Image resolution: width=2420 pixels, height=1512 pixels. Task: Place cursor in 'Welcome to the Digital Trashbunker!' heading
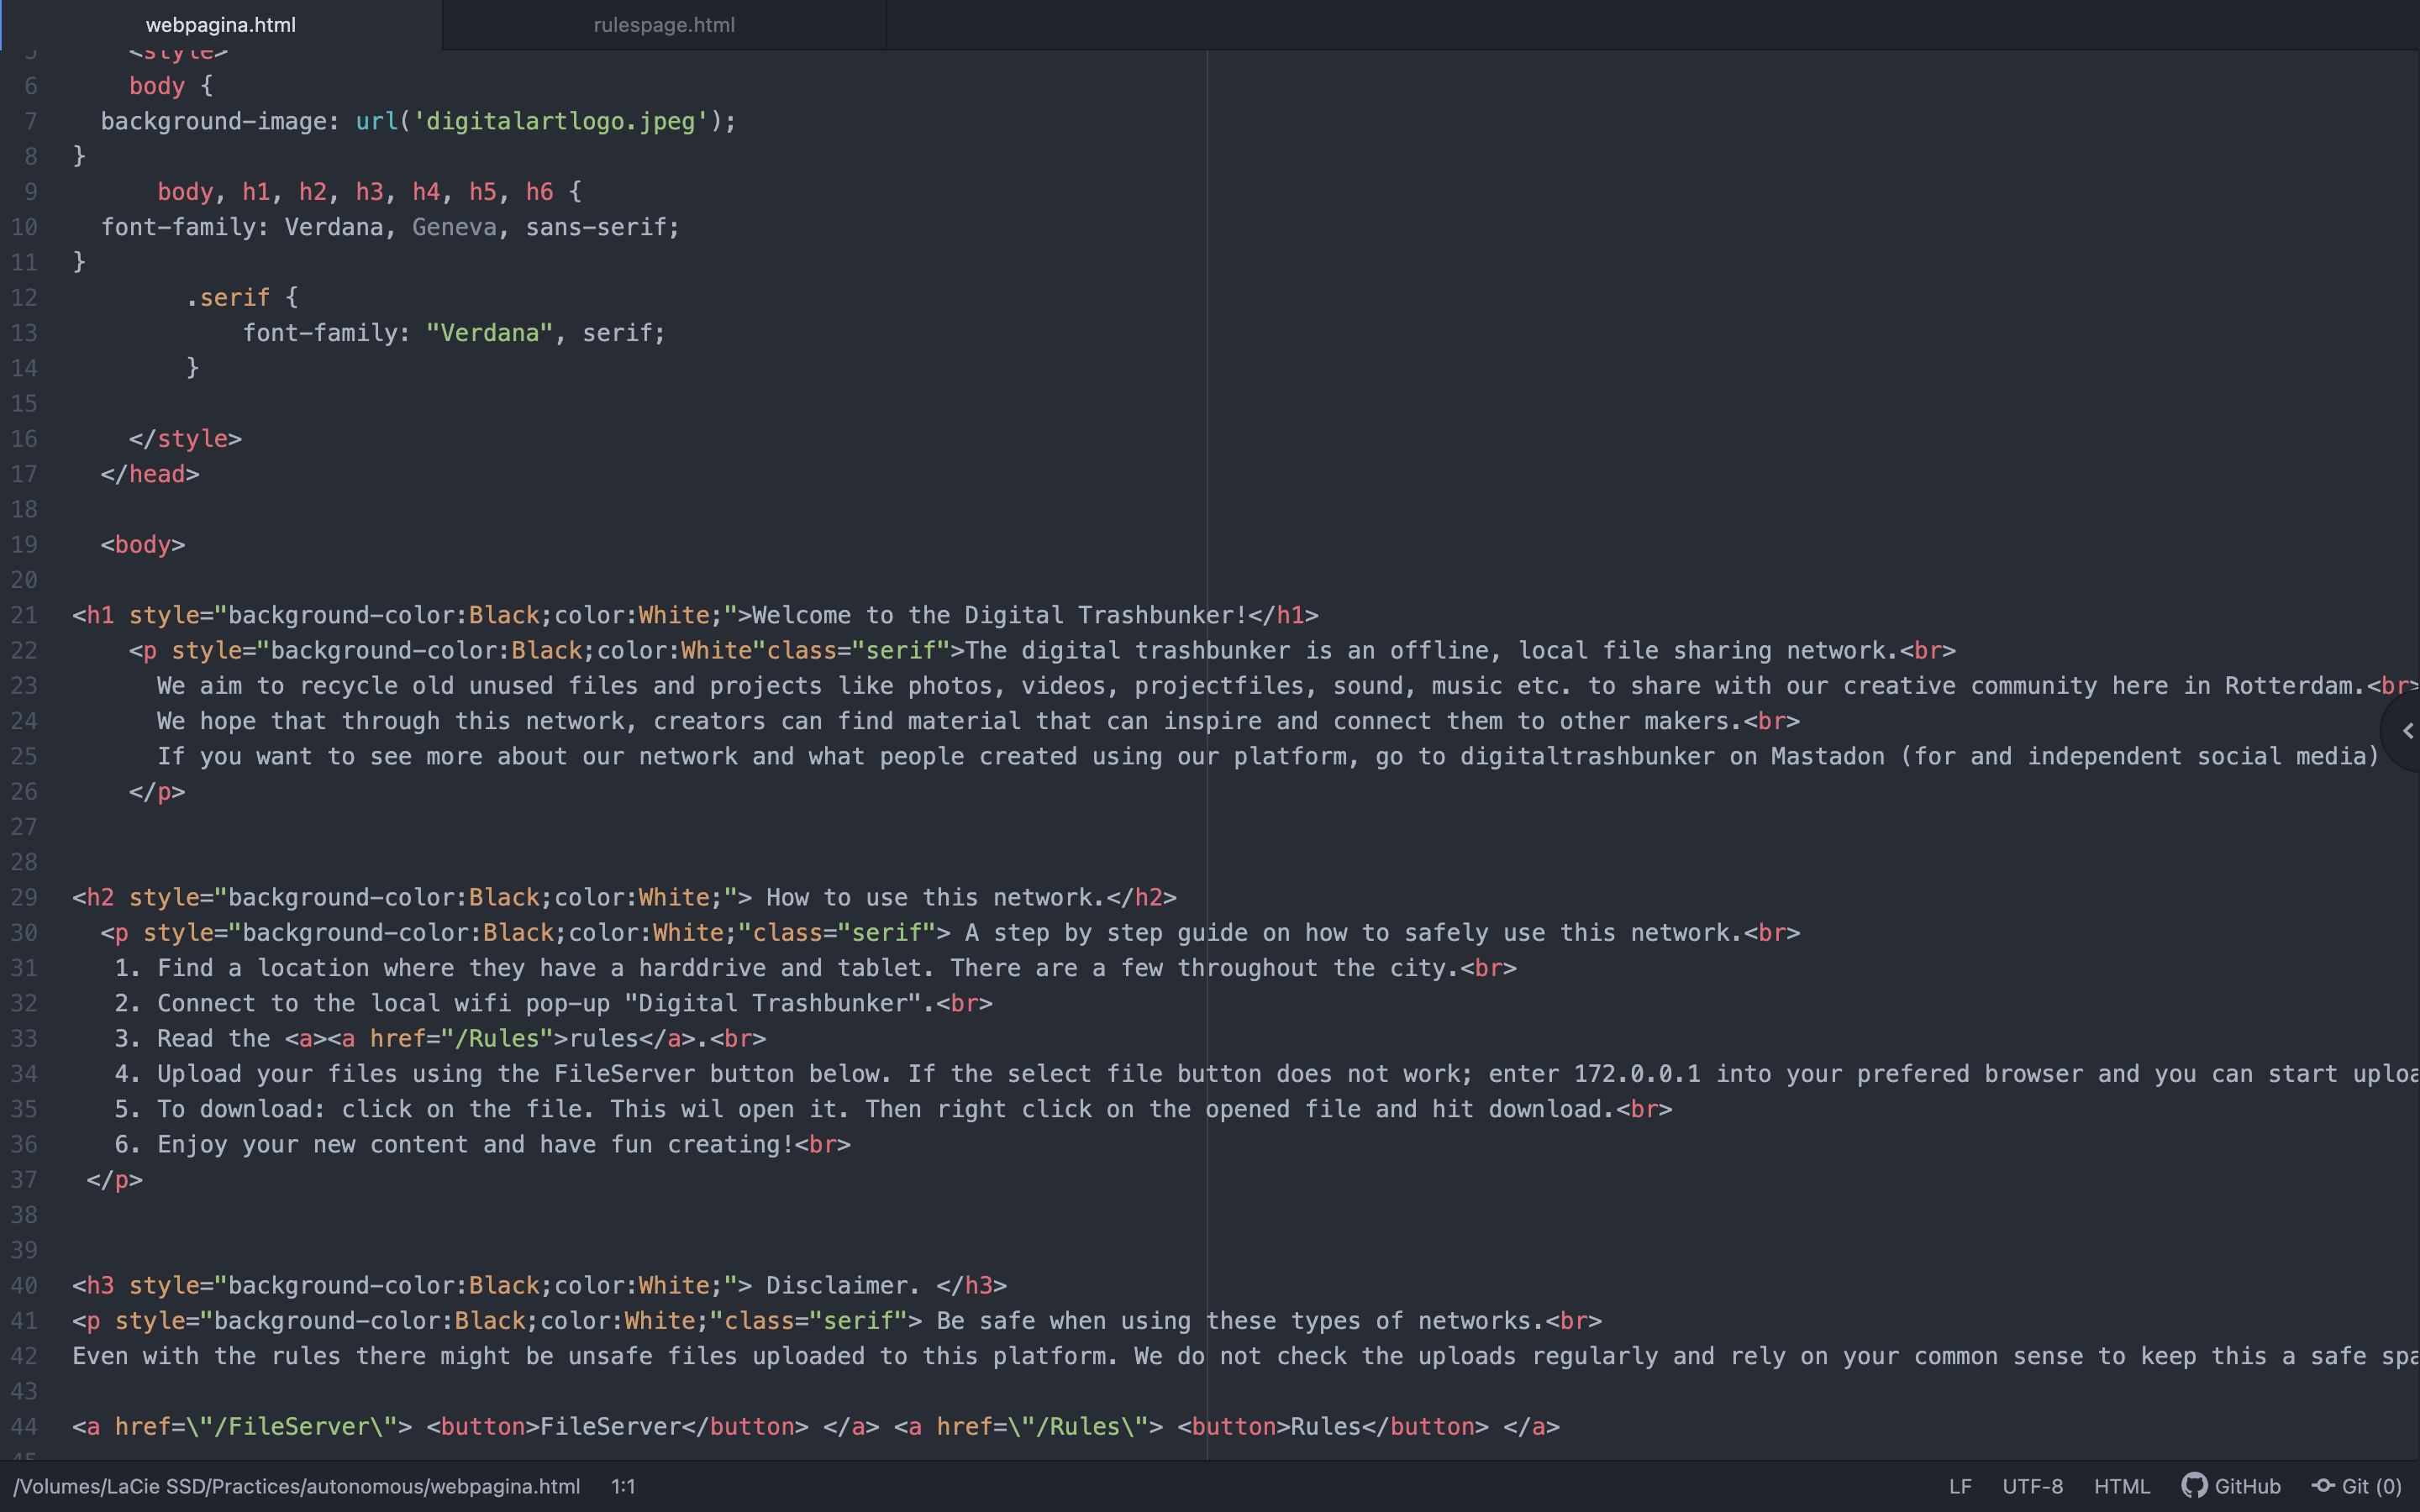[1000, 615]
